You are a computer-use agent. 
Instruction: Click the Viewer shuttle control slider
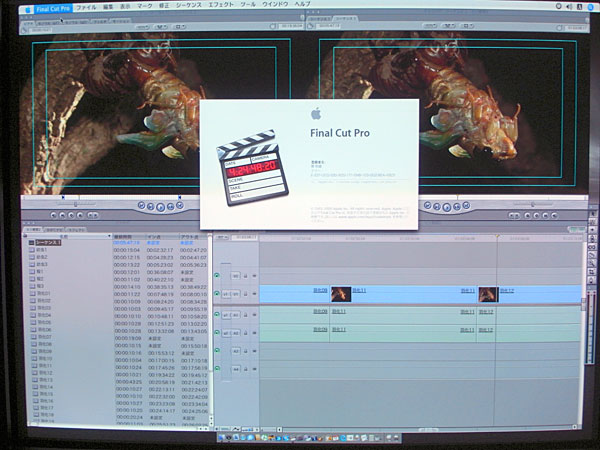coord(76,204)
